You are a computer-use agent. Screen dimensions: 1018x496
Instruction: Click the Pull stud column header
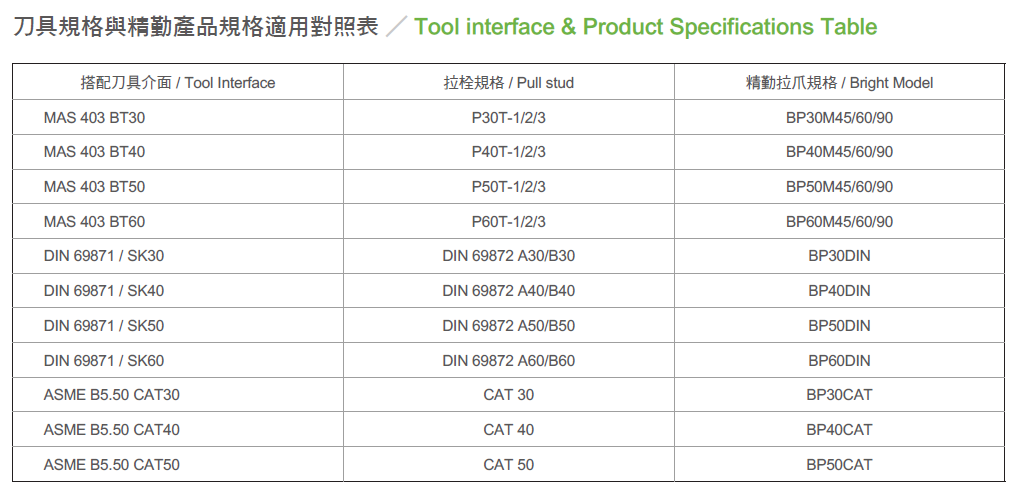click(508, 83)
